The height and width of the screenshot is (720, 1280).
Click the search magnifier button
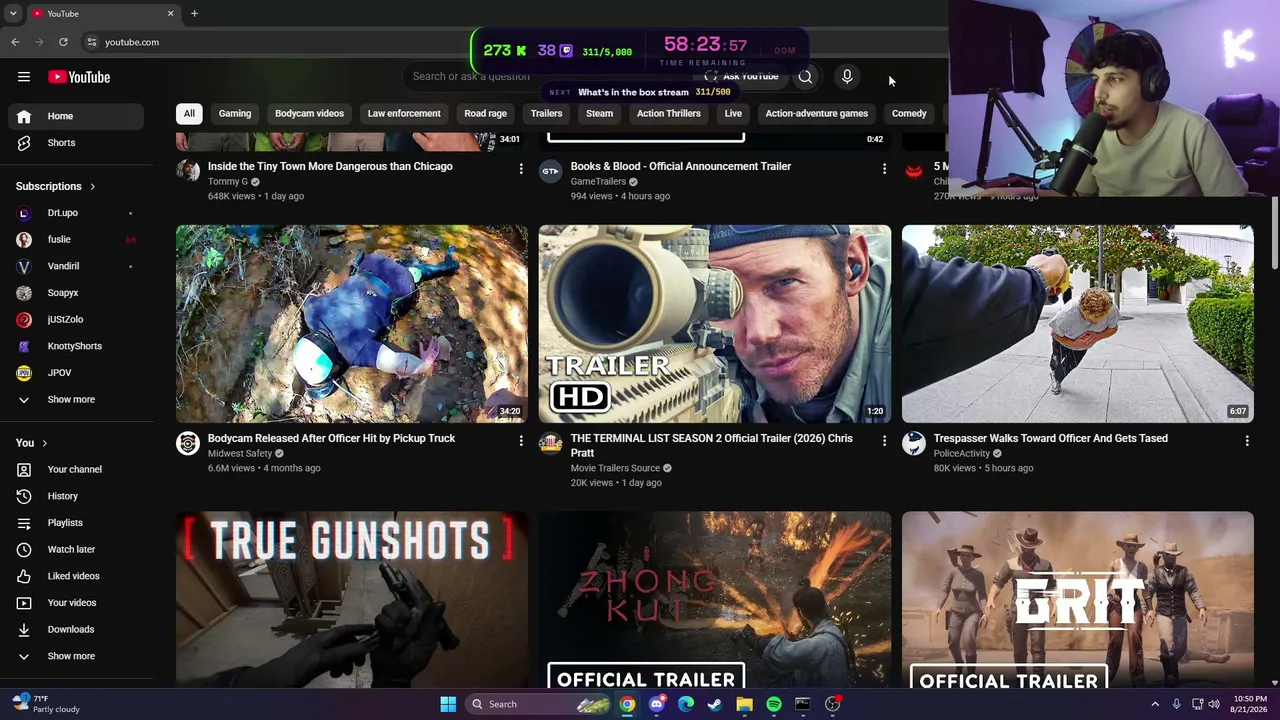(x=805, y=77)
